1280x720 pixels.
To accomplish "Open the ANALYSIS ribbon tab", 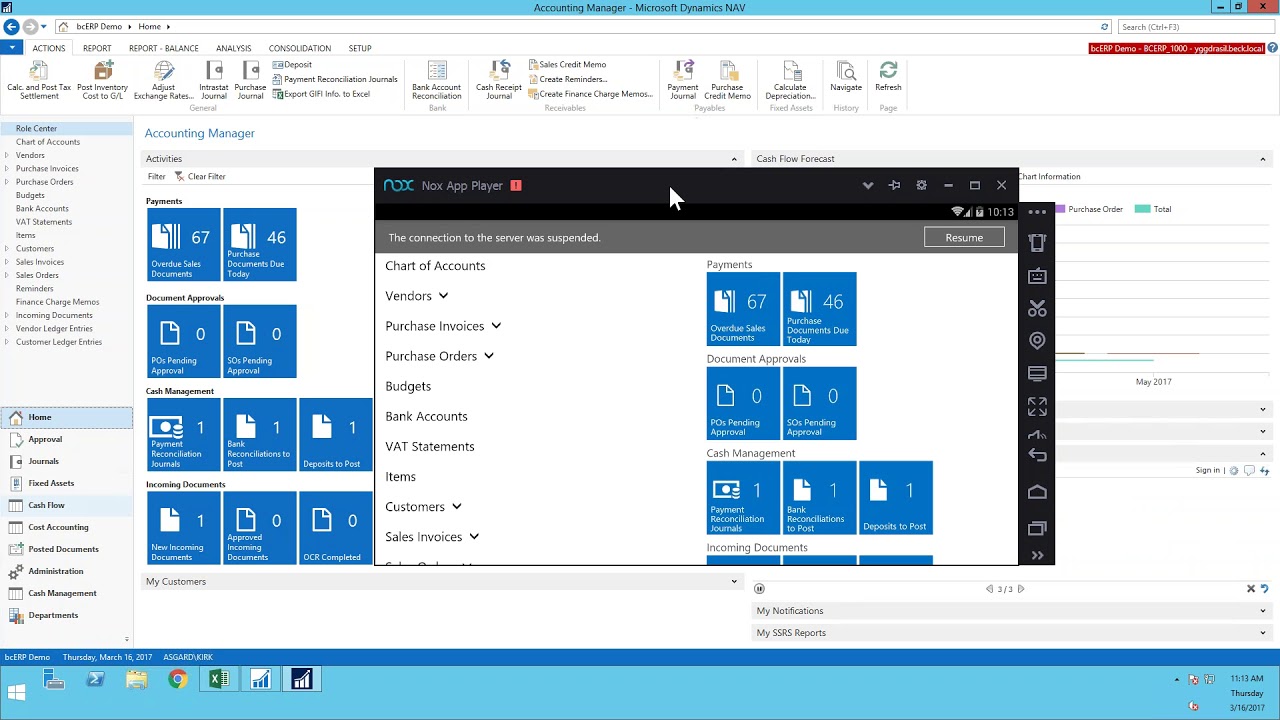I will [x=233, y=48].
